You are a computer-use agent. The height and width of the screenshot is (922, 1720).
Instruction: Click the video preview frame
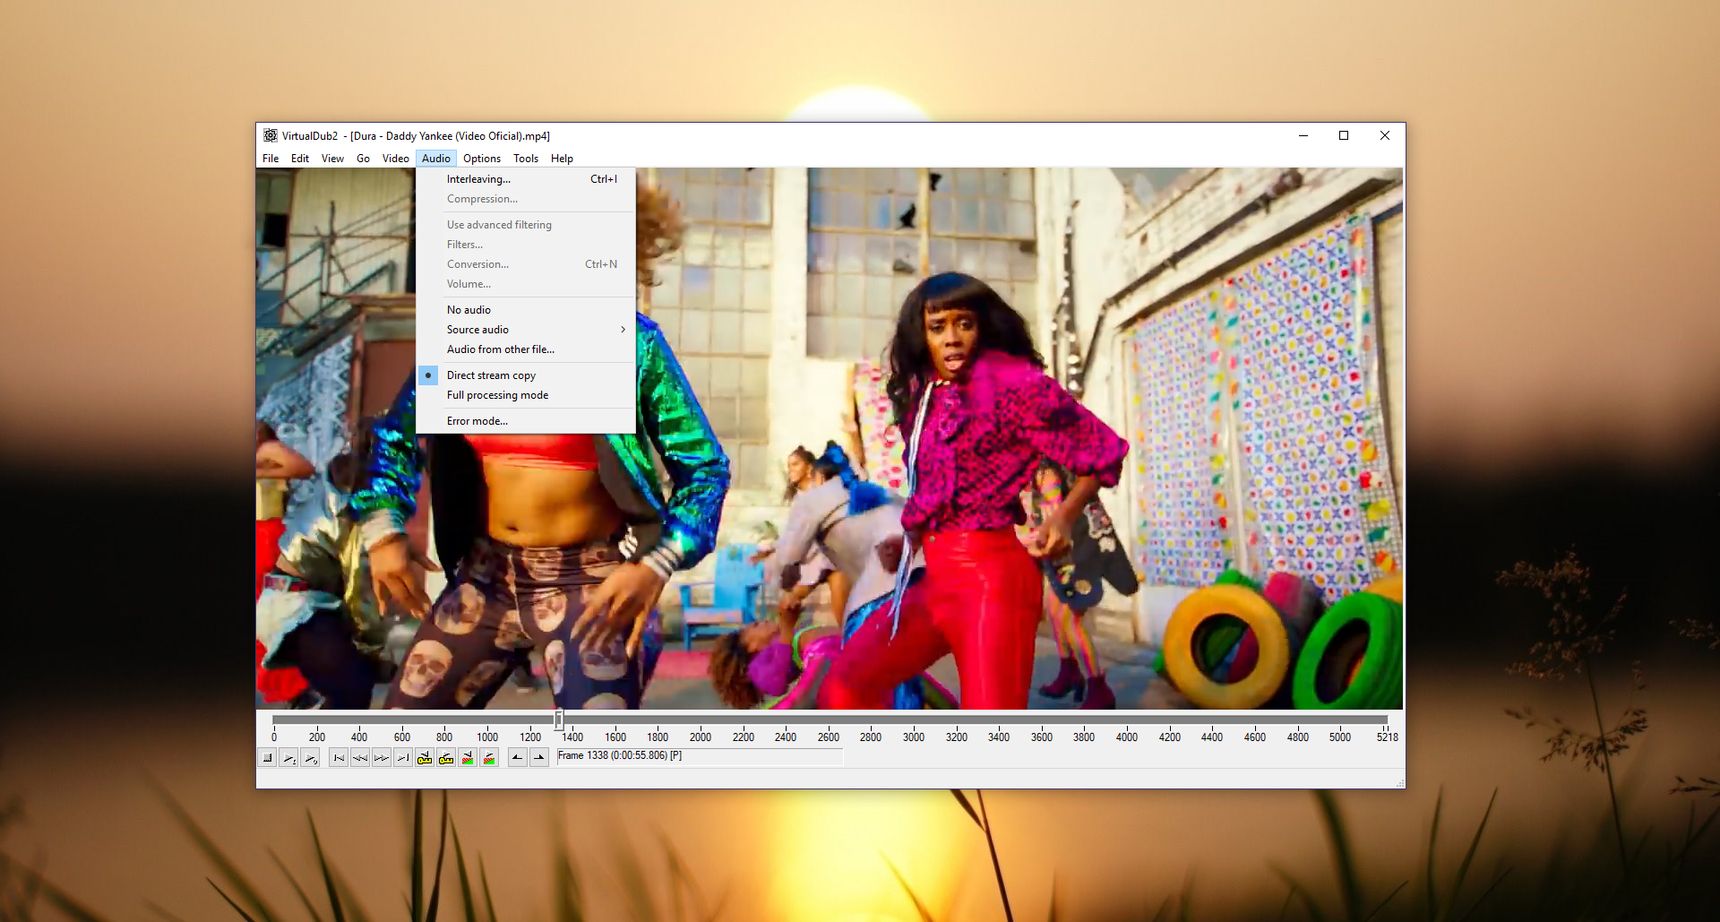tap(829, 438)
